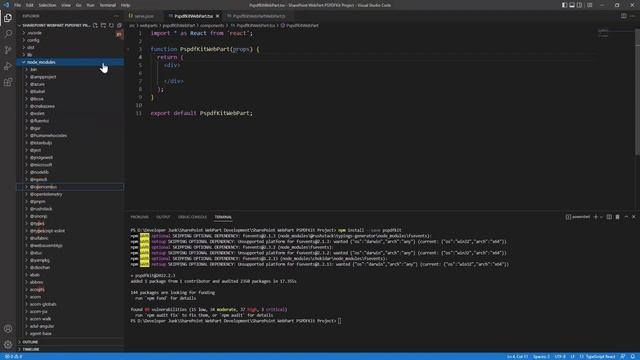This screenshot has height=360, width=640.
Task: Maximize the terminal panel size
Action: [626, 217]
